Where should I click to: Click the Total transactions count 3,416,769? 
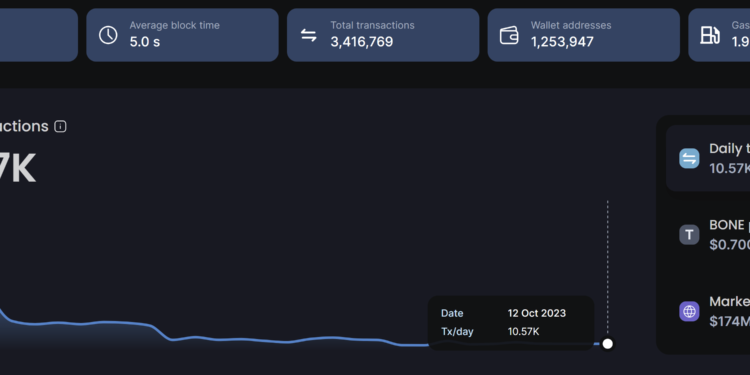click(x=362, y=42)
